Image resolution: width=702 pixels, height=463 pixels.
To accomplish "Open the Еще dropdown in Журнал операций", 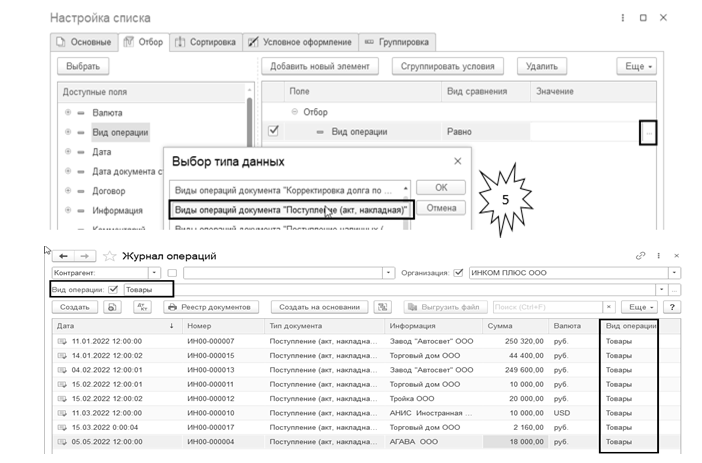I will point(641,307).
